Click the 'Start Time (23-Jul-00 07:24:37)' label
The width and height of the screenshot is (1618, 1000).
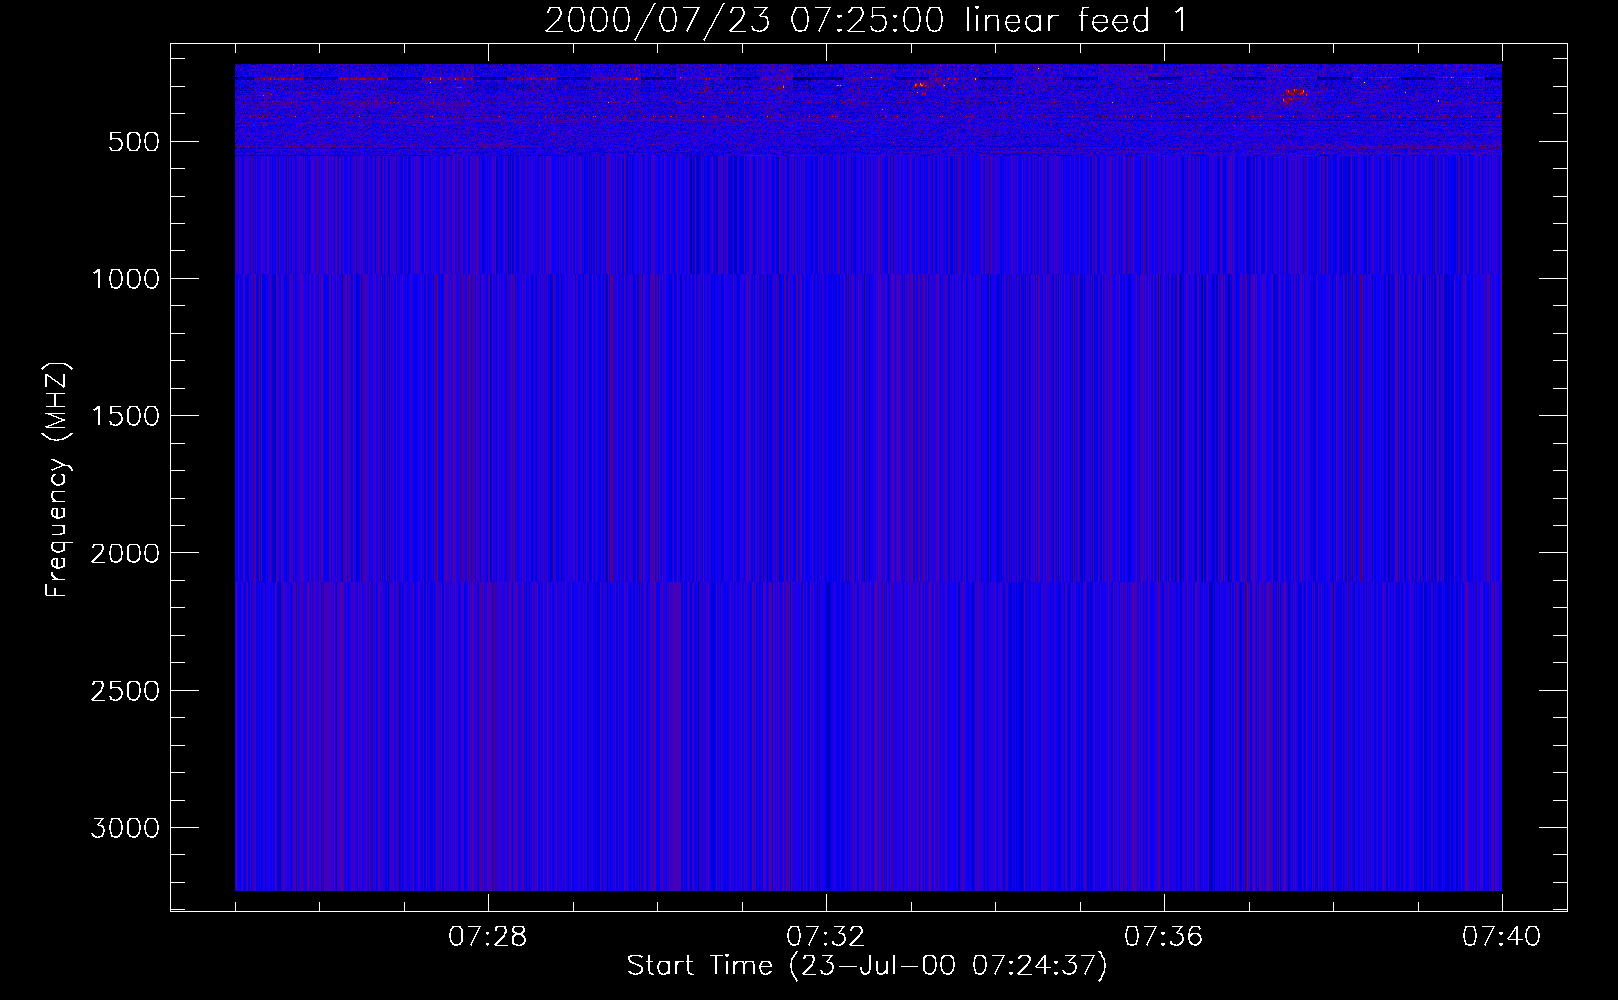point(867,966)
